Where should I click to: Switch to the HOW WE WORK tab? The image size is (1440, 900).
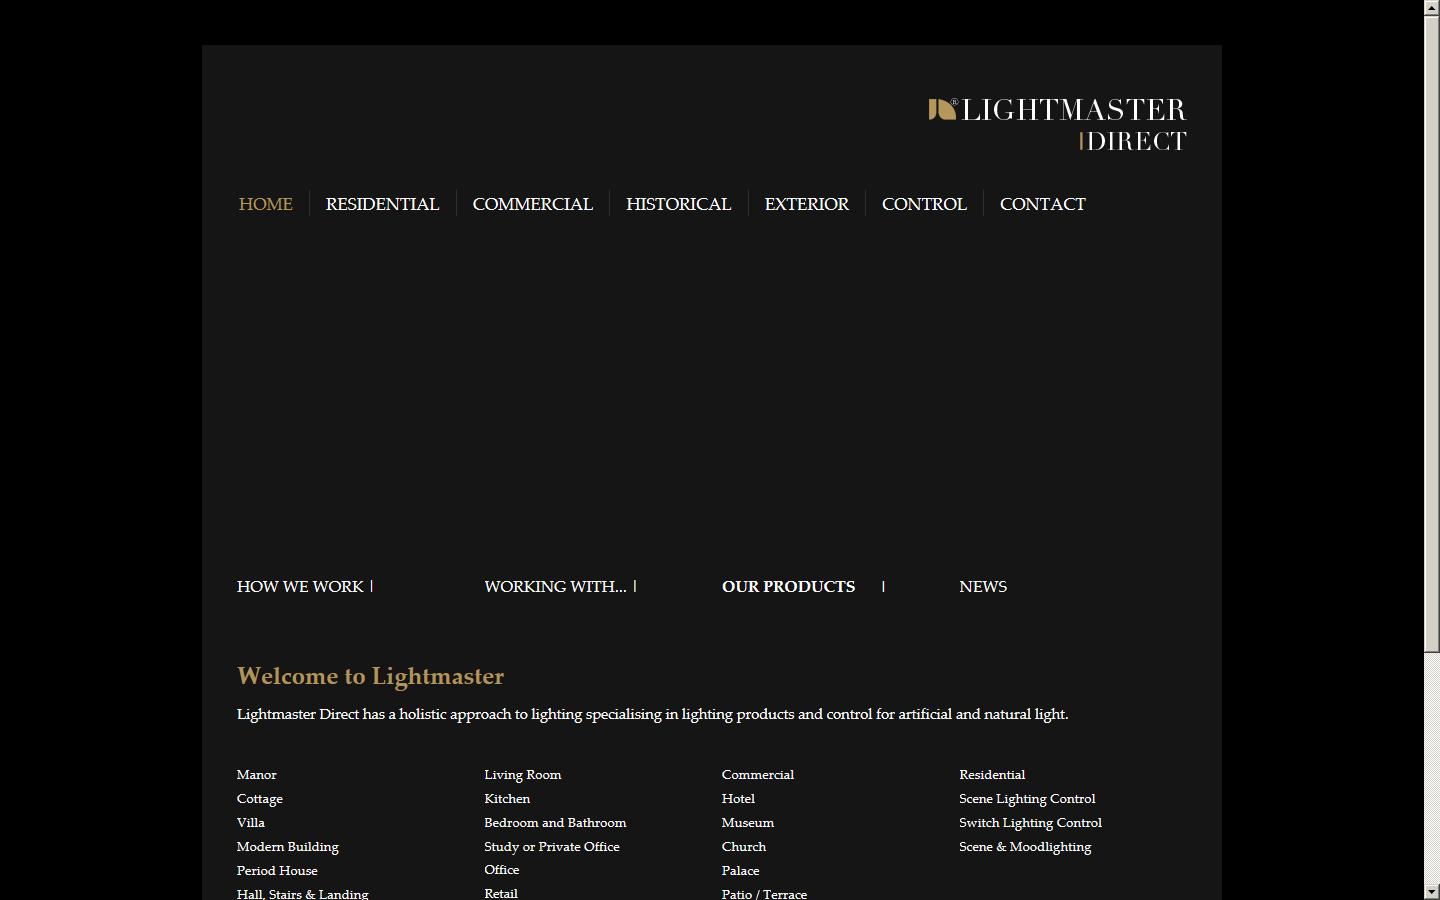tap(299, 587)
